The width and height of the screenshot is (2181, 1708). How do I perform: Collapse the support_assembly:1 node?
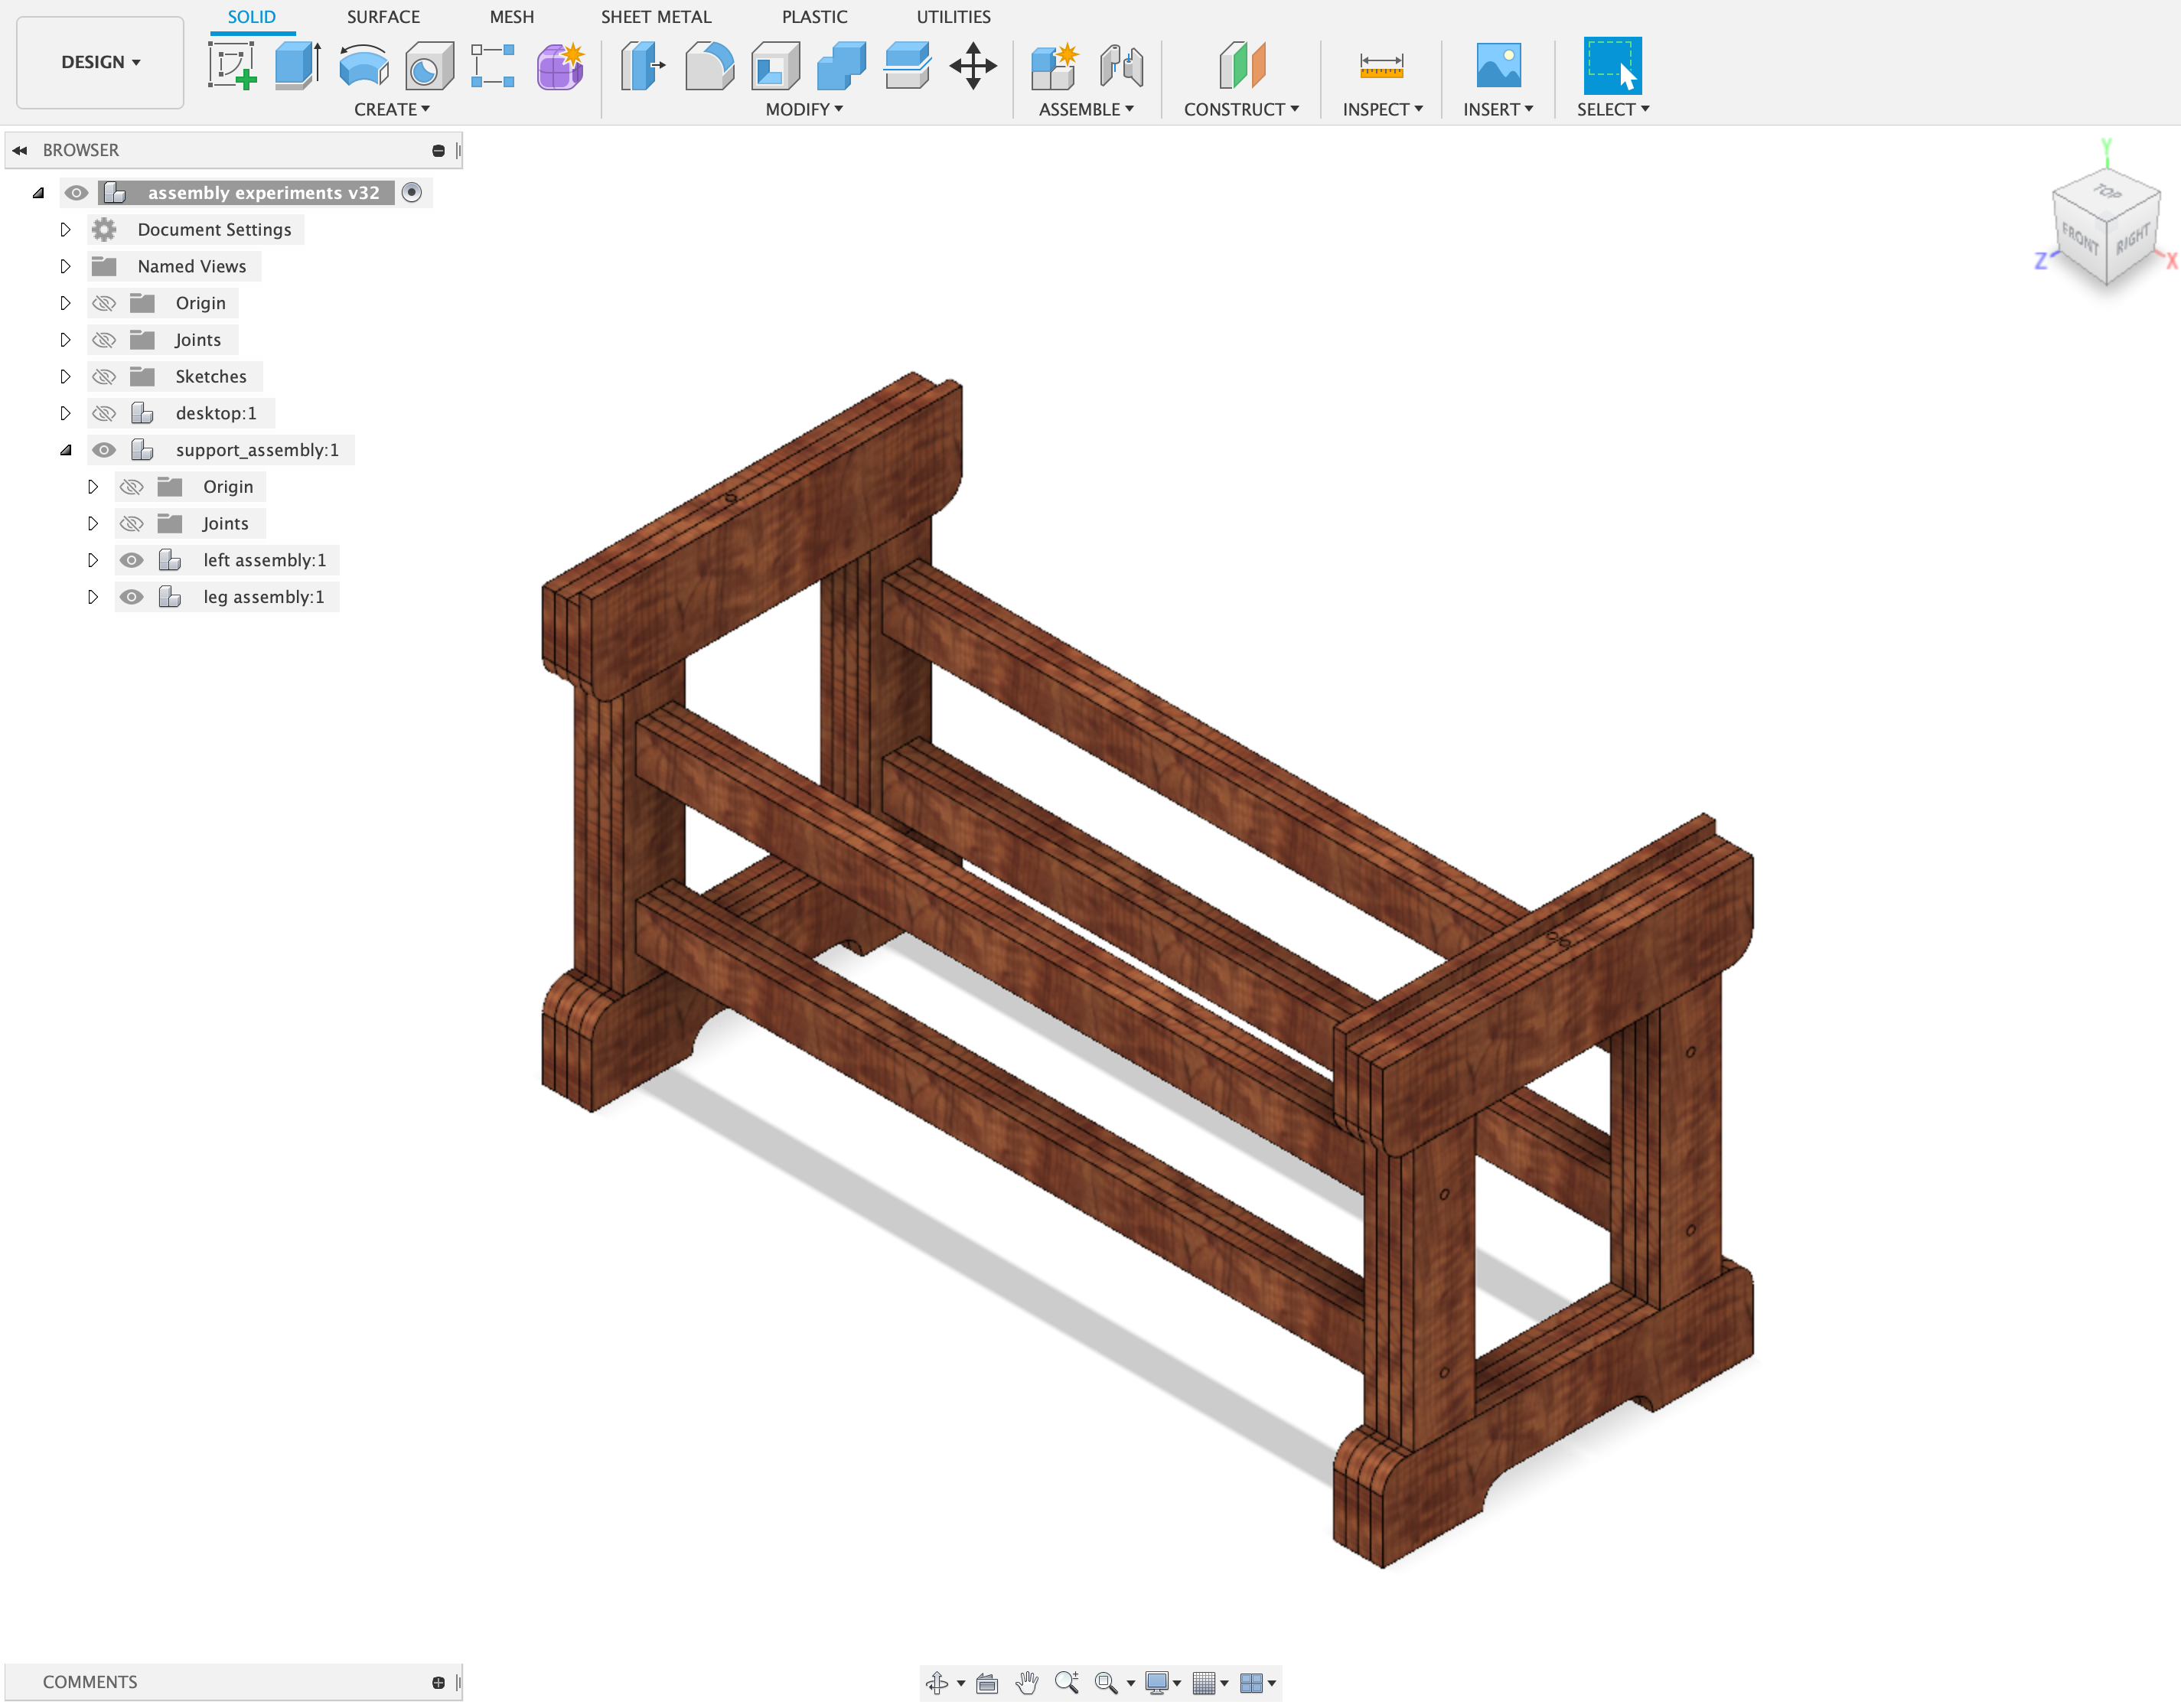[66, 450]
